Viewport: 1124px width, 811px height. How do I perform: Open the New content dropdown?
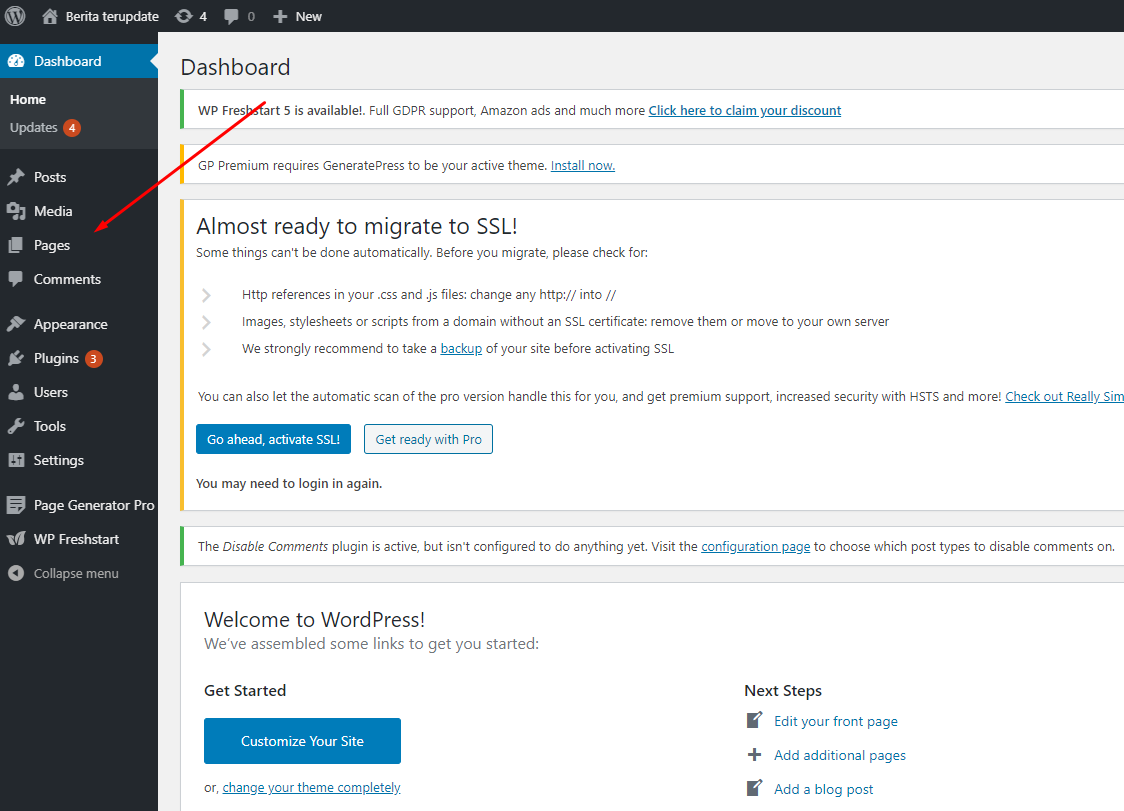(298, 16)
